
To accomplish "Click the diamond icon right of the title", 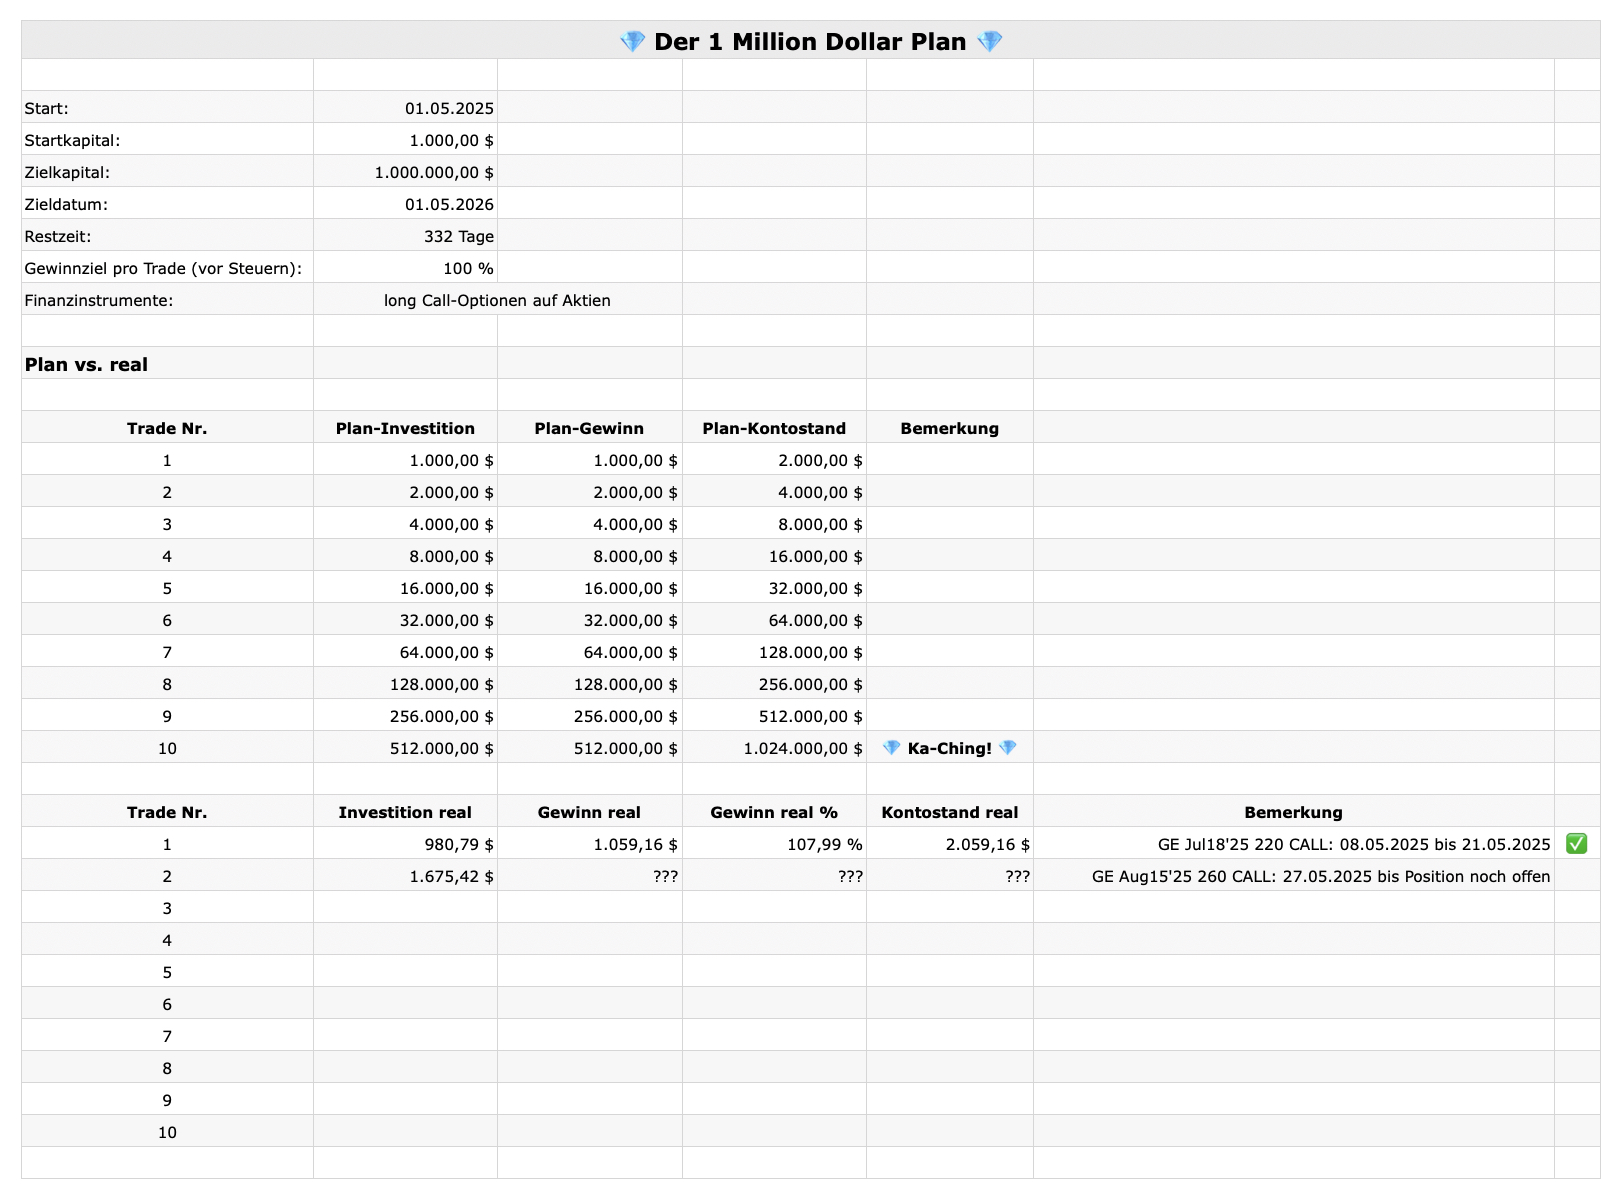I will click(989, 42).
